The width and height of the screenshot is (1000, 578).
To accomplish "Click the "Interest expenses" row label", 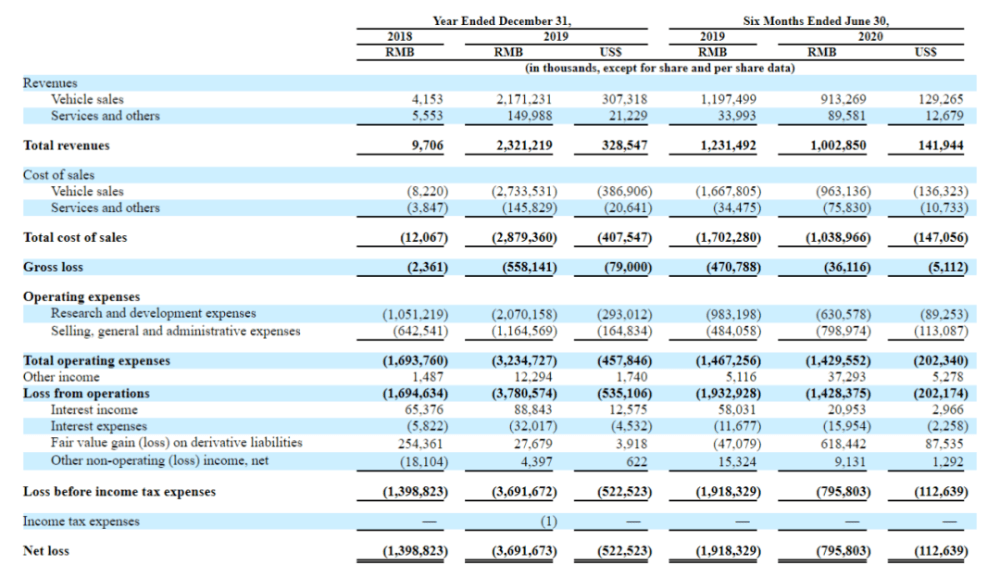I will [99, 426].
